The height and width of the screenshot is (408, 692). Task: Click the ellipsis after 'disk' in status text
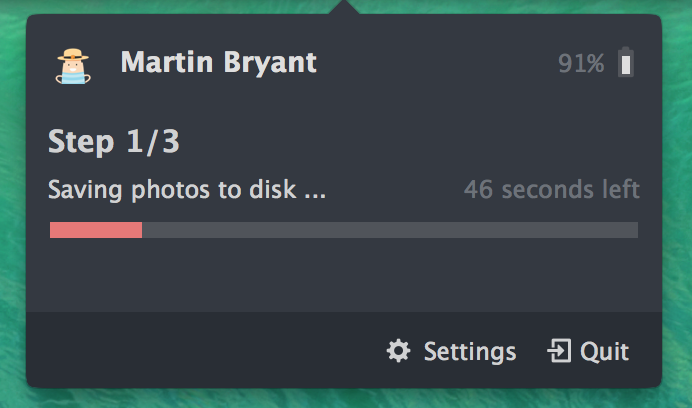[x=312, y=196]
